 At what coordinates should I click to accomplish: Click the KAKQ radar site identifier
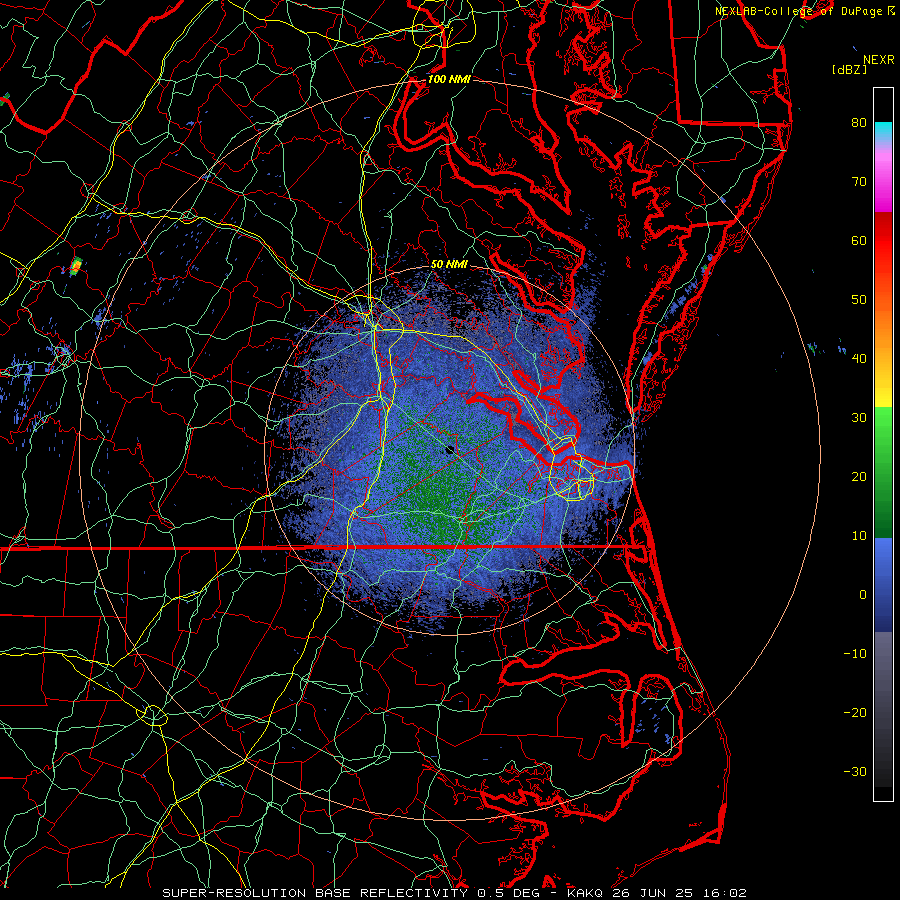(585, 893)
